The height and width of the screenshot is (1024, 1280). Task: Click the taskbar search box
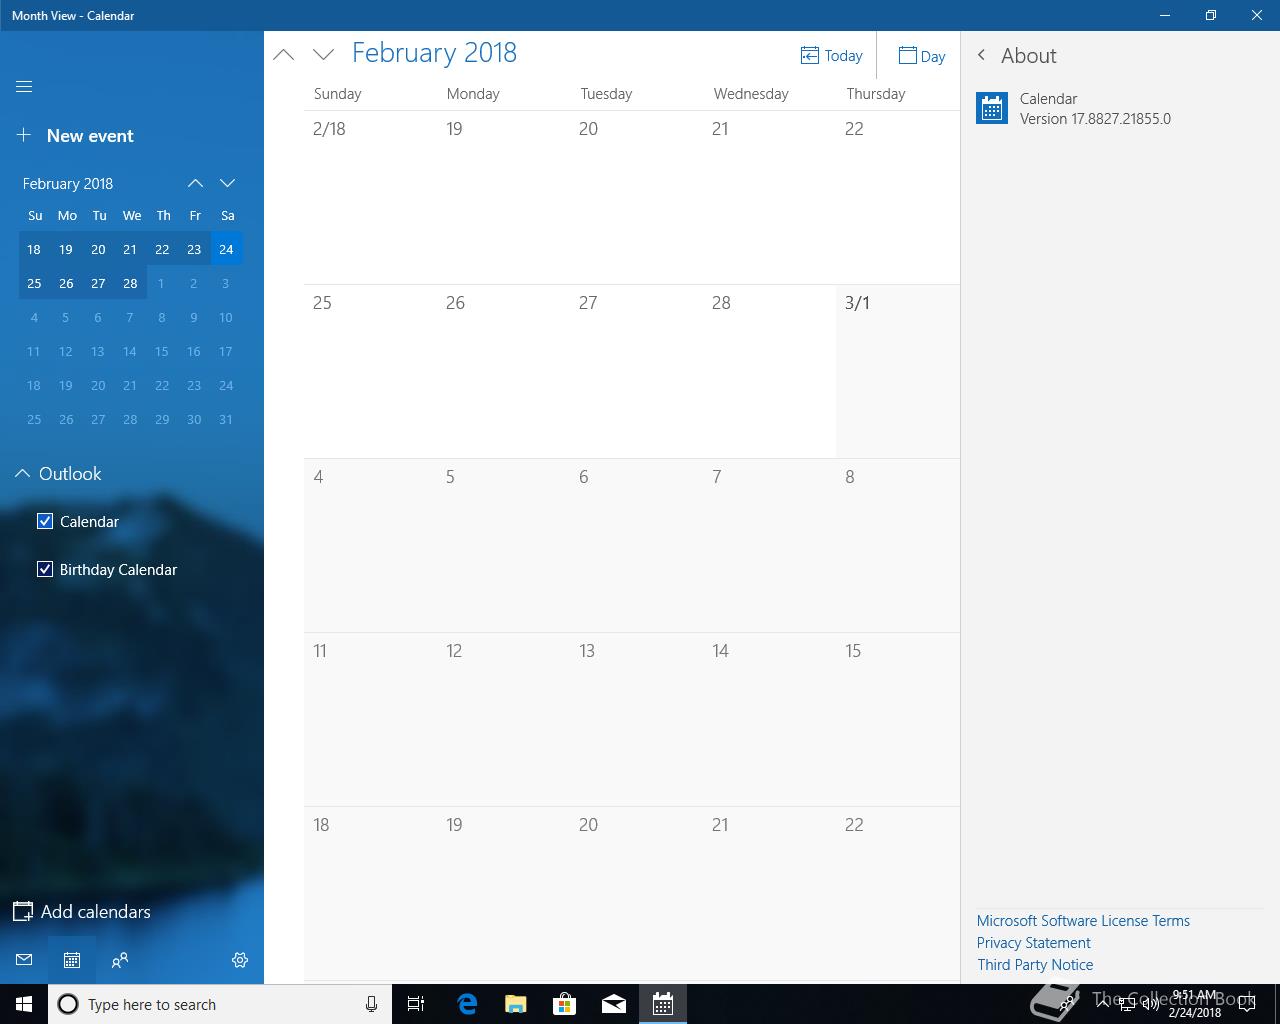(x=220, y=1004)
